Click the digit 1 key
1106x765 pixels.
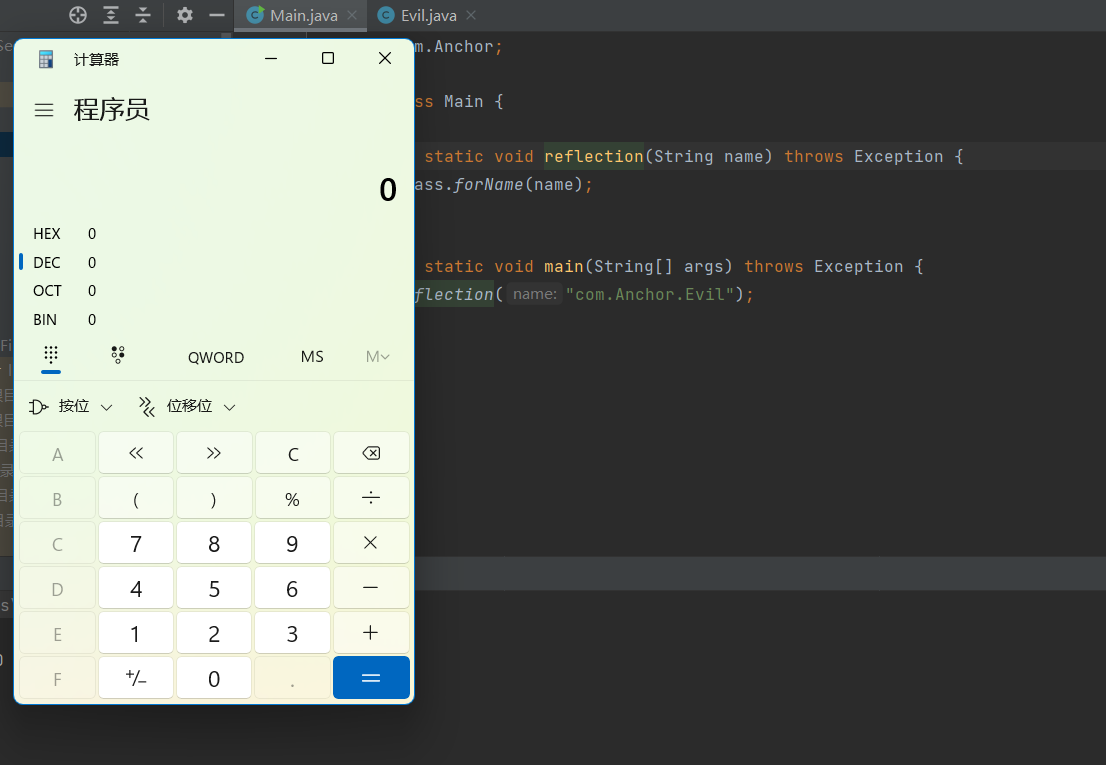click(136, 633)
